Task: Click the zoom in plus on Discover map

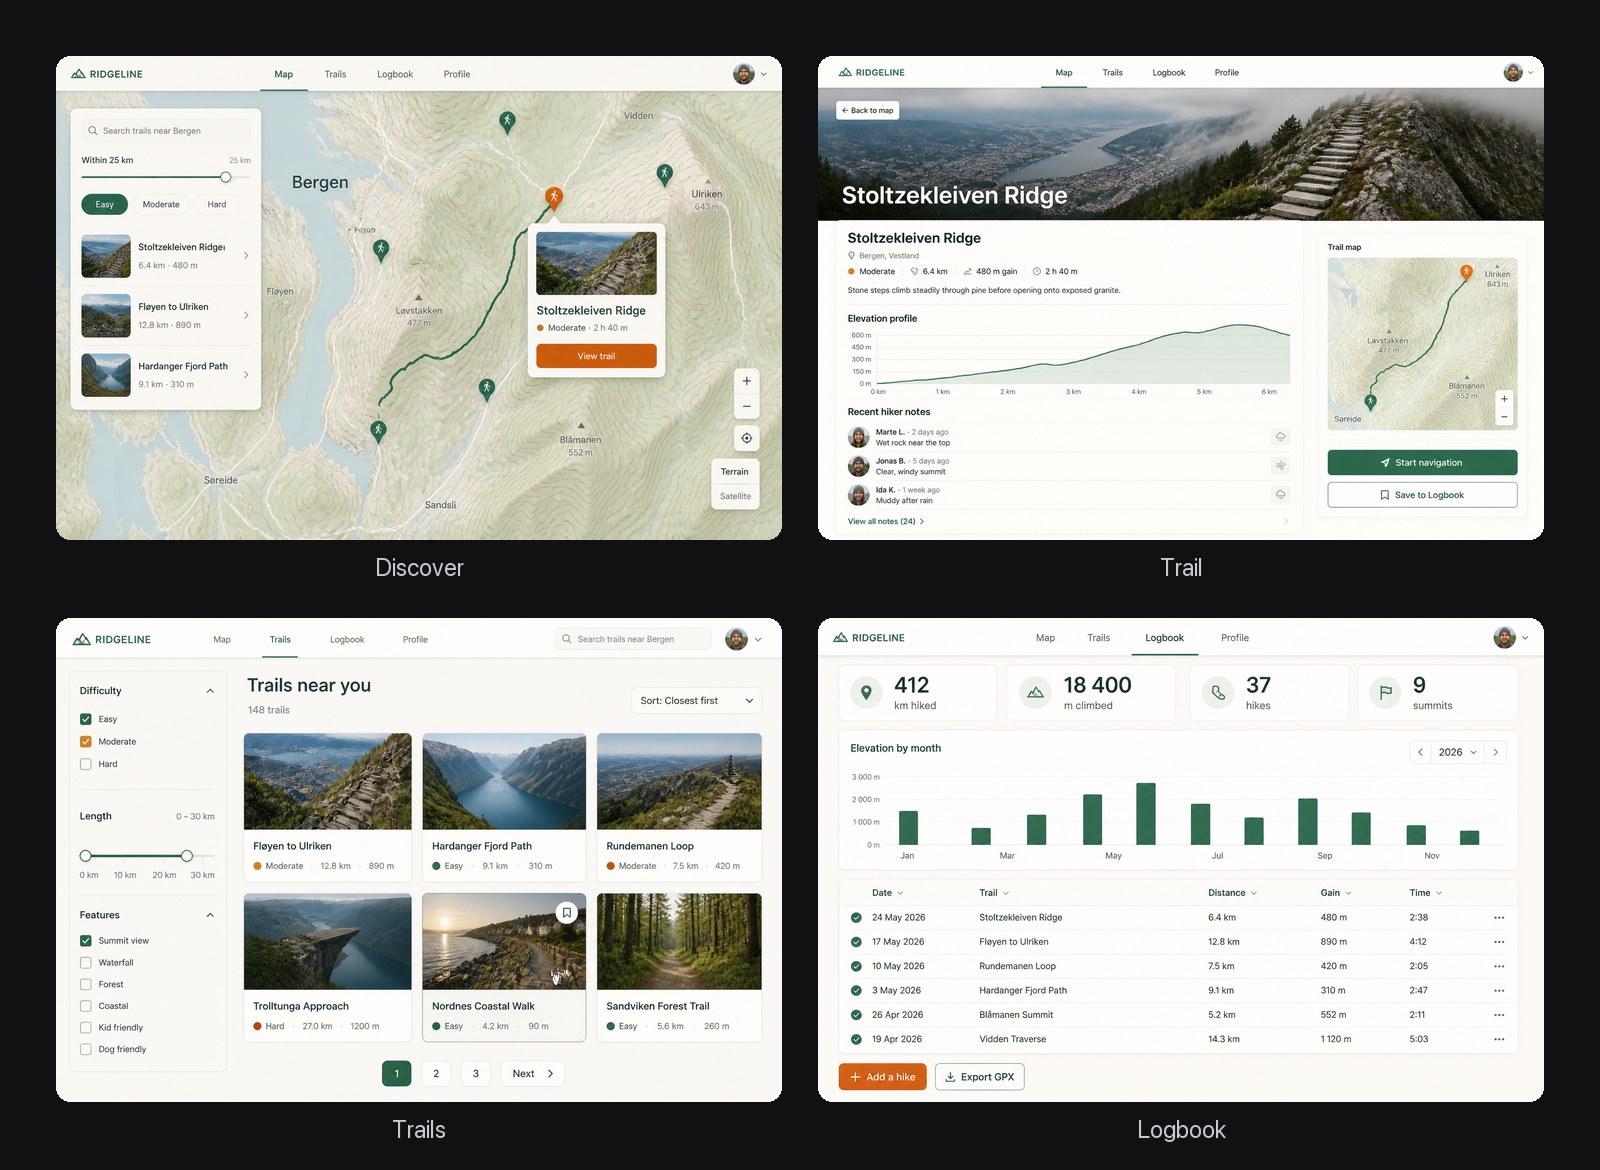Action: click(746, 381)
